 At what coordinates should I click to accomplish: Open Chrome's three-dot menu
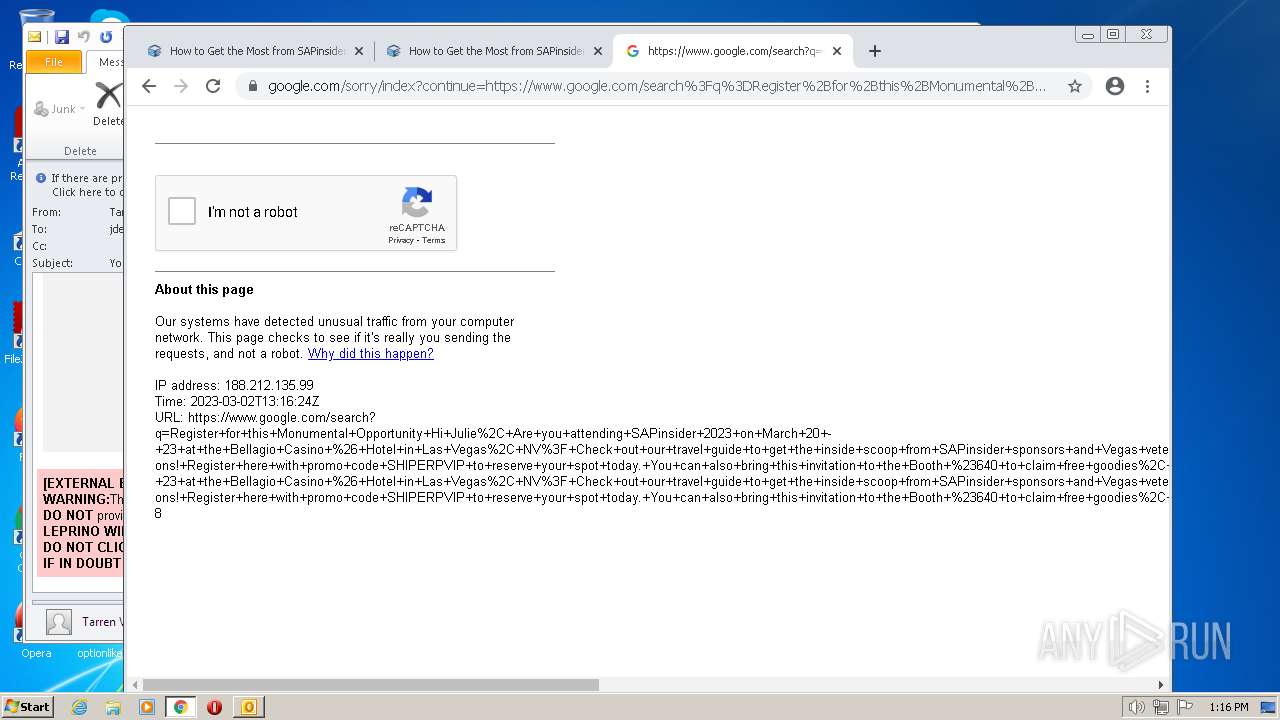pos(1147,86)
